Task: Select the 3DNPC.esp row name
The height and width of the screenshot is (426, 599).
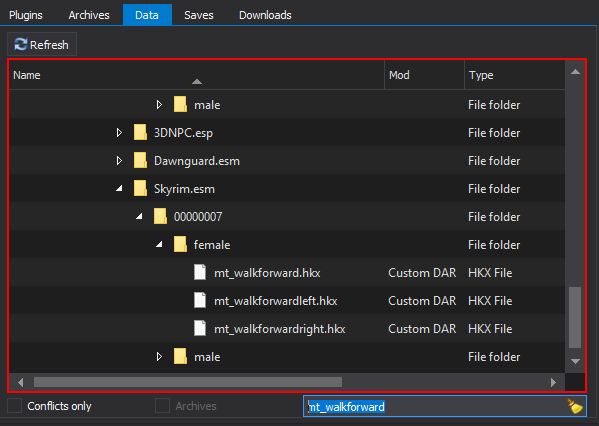Action: [183, 133]
